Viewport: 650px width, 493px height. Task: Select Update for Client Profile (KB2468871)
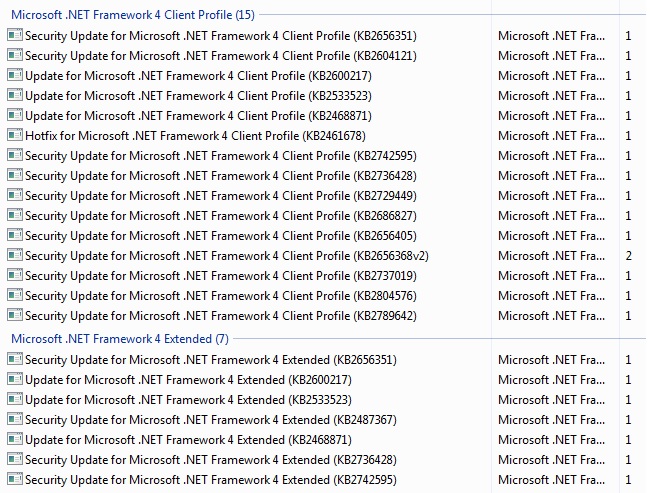click(198, 116)
